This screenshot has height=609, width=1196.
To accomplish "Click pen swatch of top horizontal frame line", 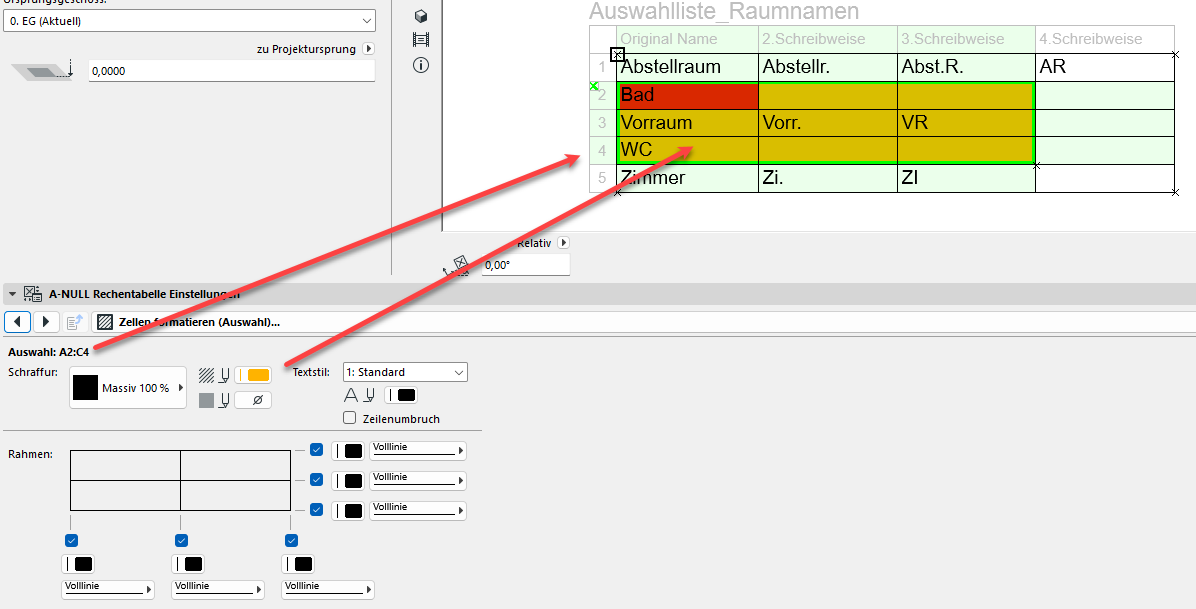I will [x=348, y=450].
